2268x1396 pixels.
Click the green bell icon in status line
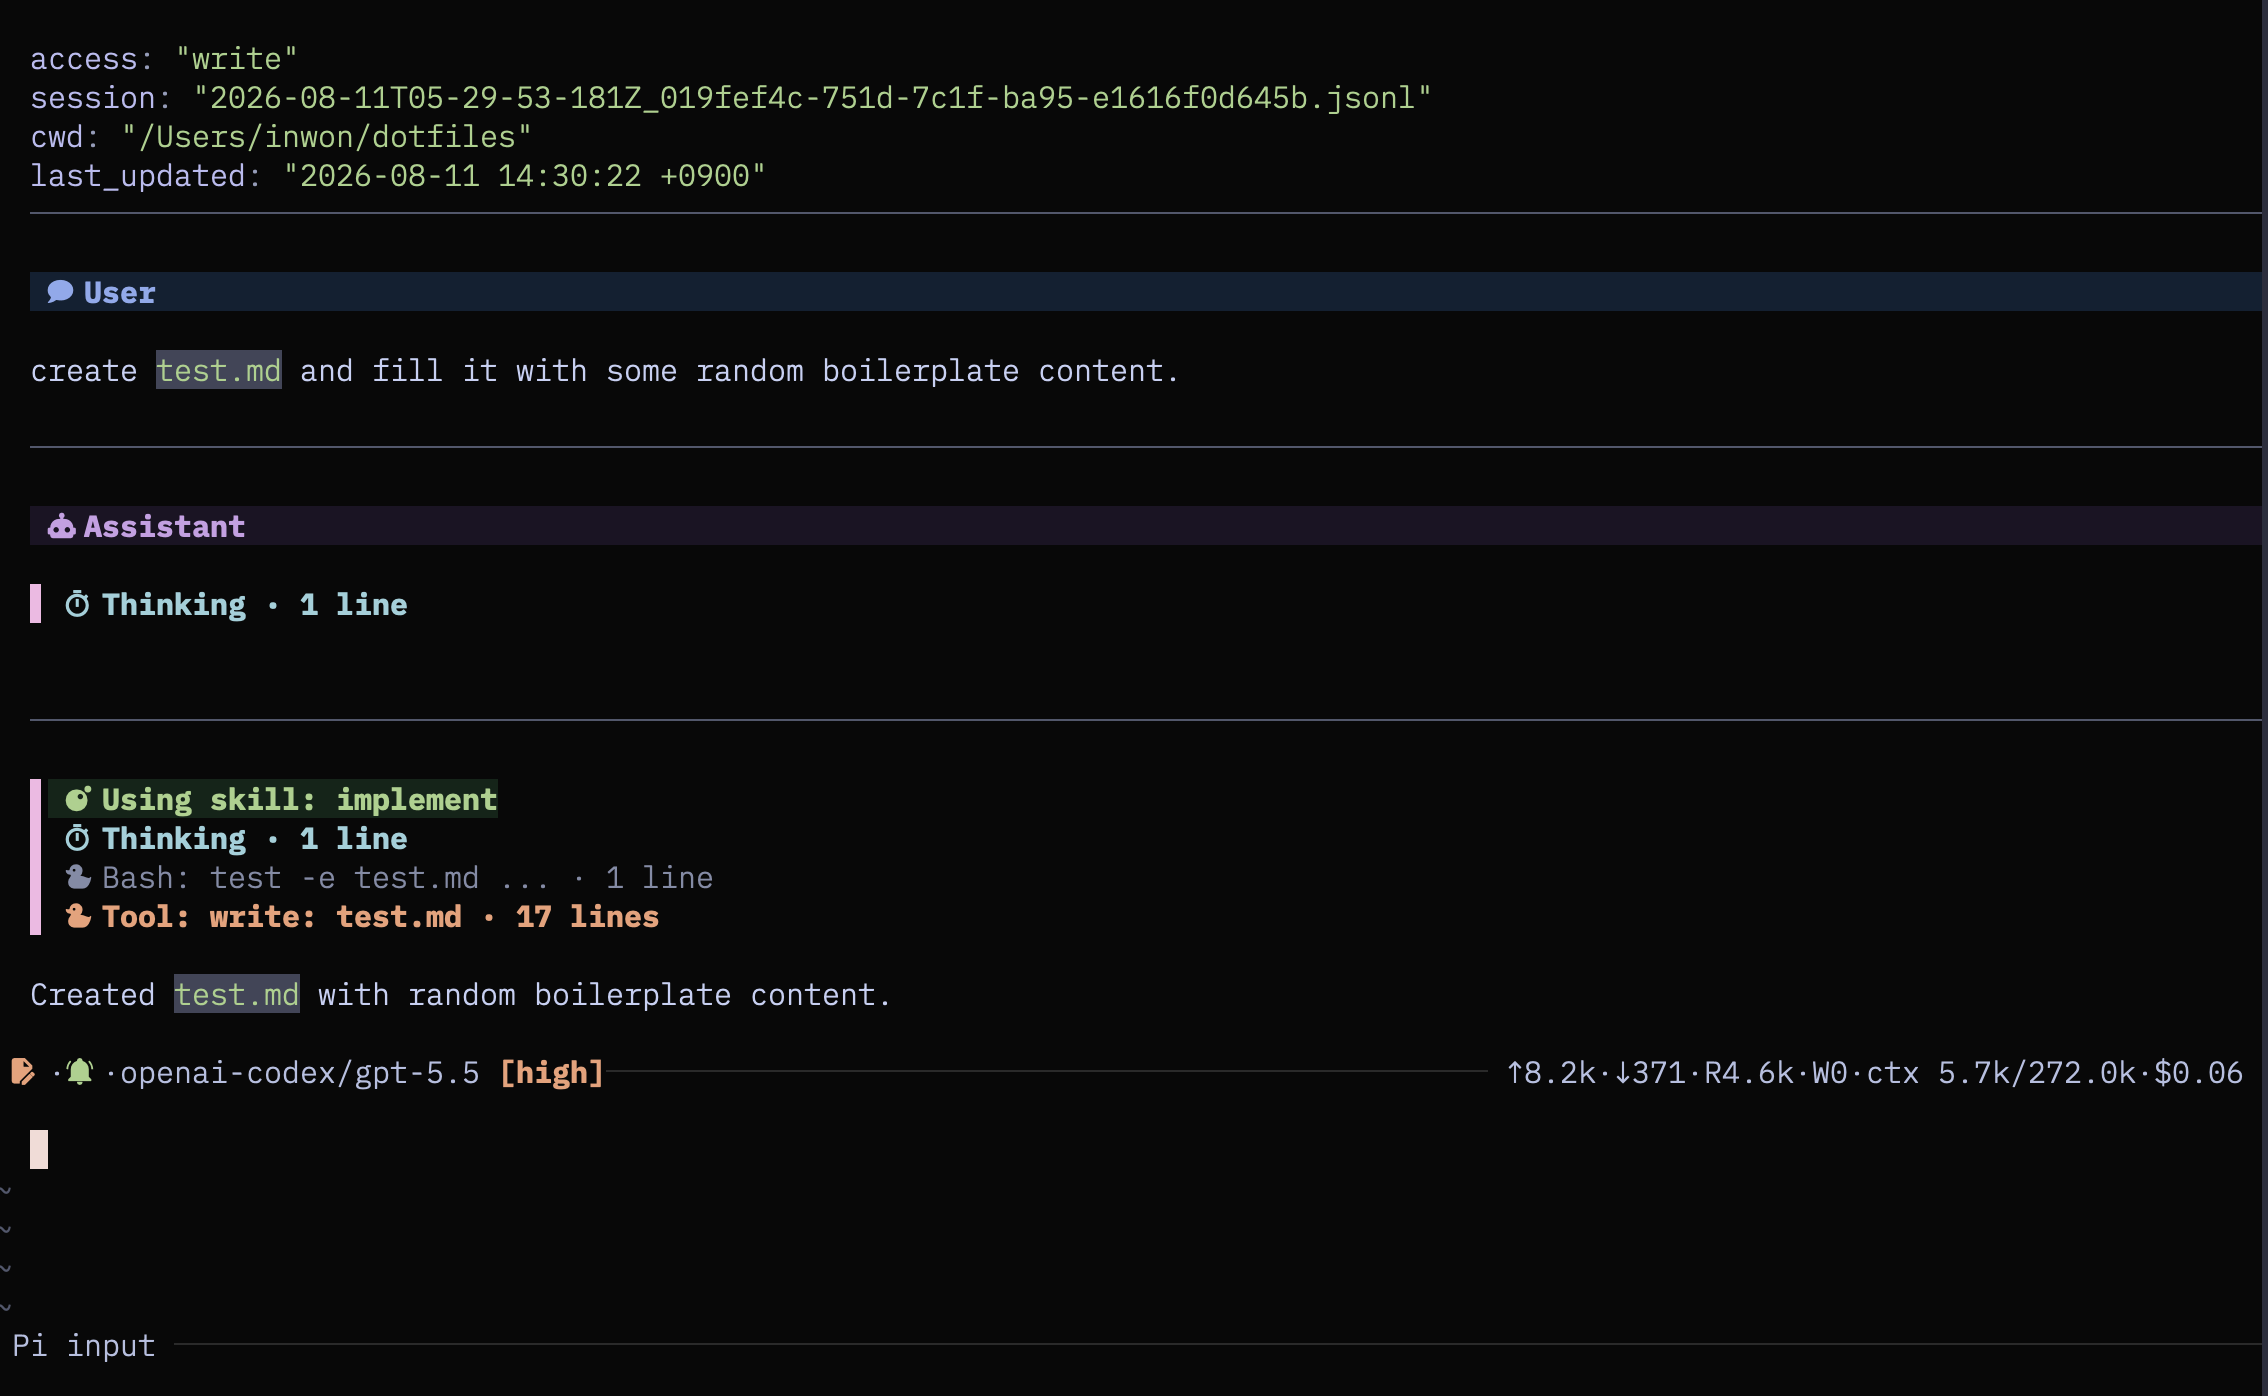click(x=80, y=1072)
